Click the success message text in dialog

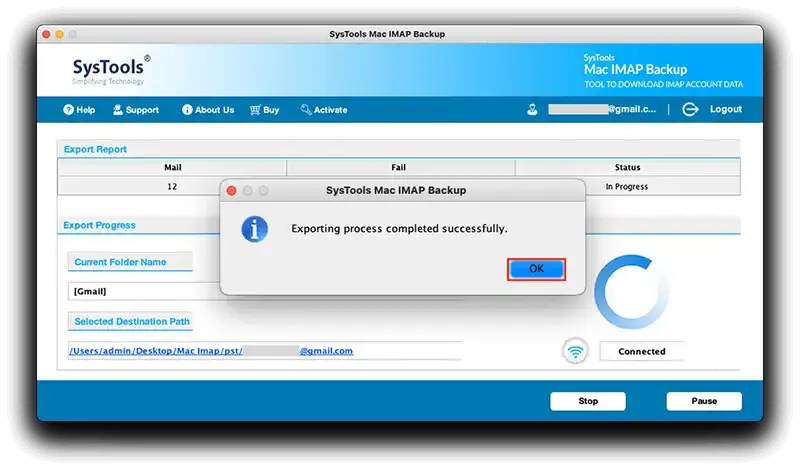point(399,229)
